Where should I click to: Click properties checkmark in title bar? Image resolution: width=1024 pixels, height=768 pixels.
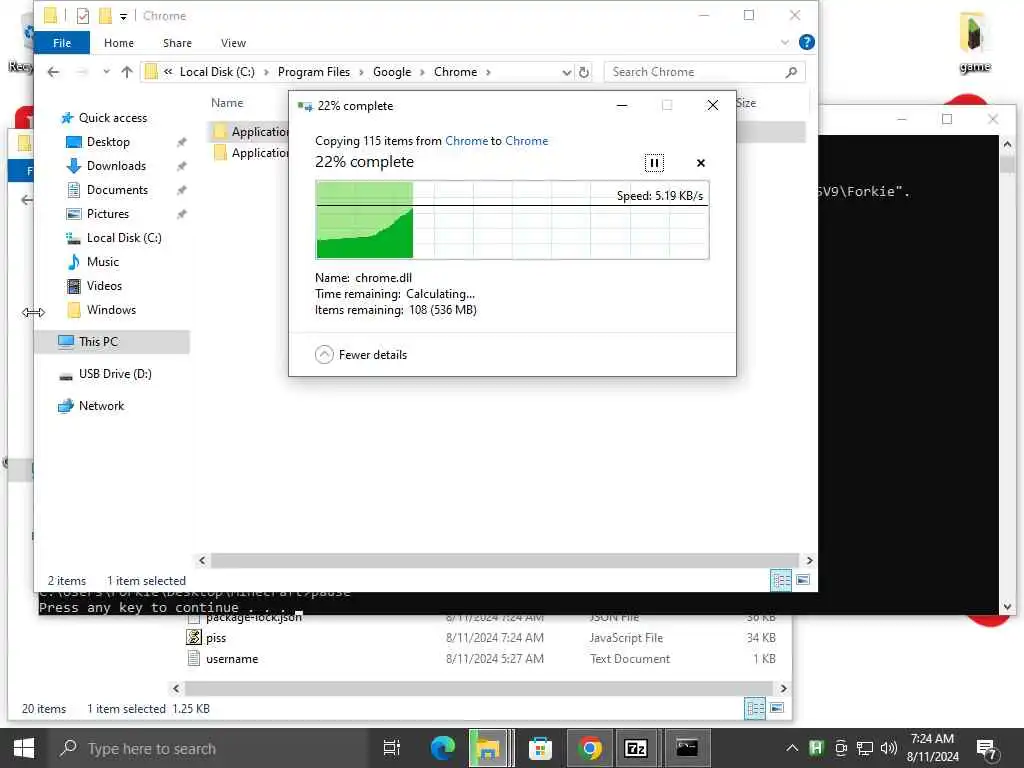(83, 16)
